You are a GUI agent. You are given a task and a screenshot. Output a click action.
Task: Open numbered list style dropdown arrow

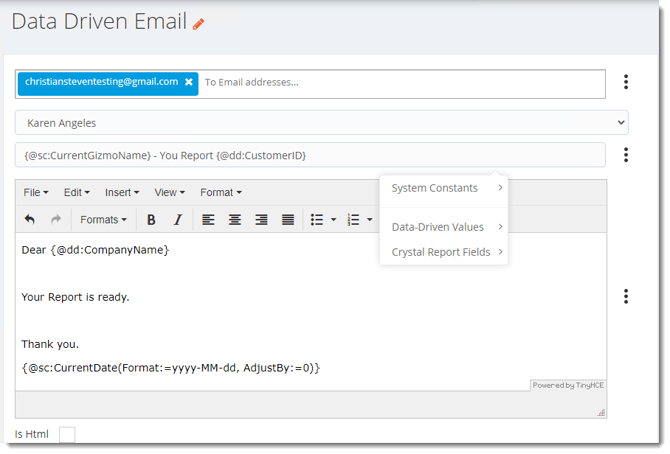click(370, 220)
